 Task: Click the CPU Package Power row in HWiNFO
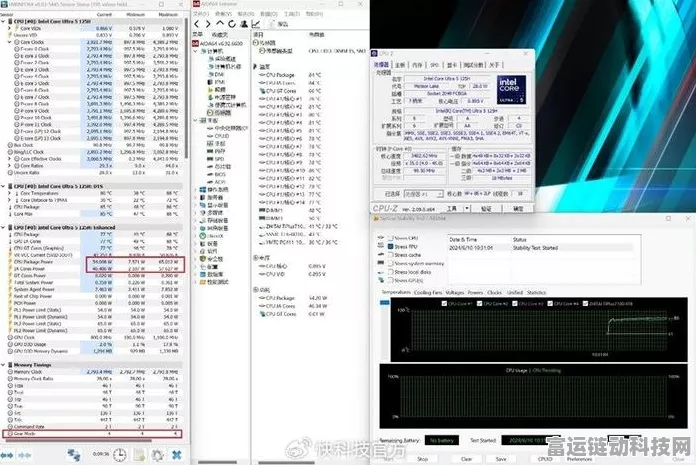point(92,262)
